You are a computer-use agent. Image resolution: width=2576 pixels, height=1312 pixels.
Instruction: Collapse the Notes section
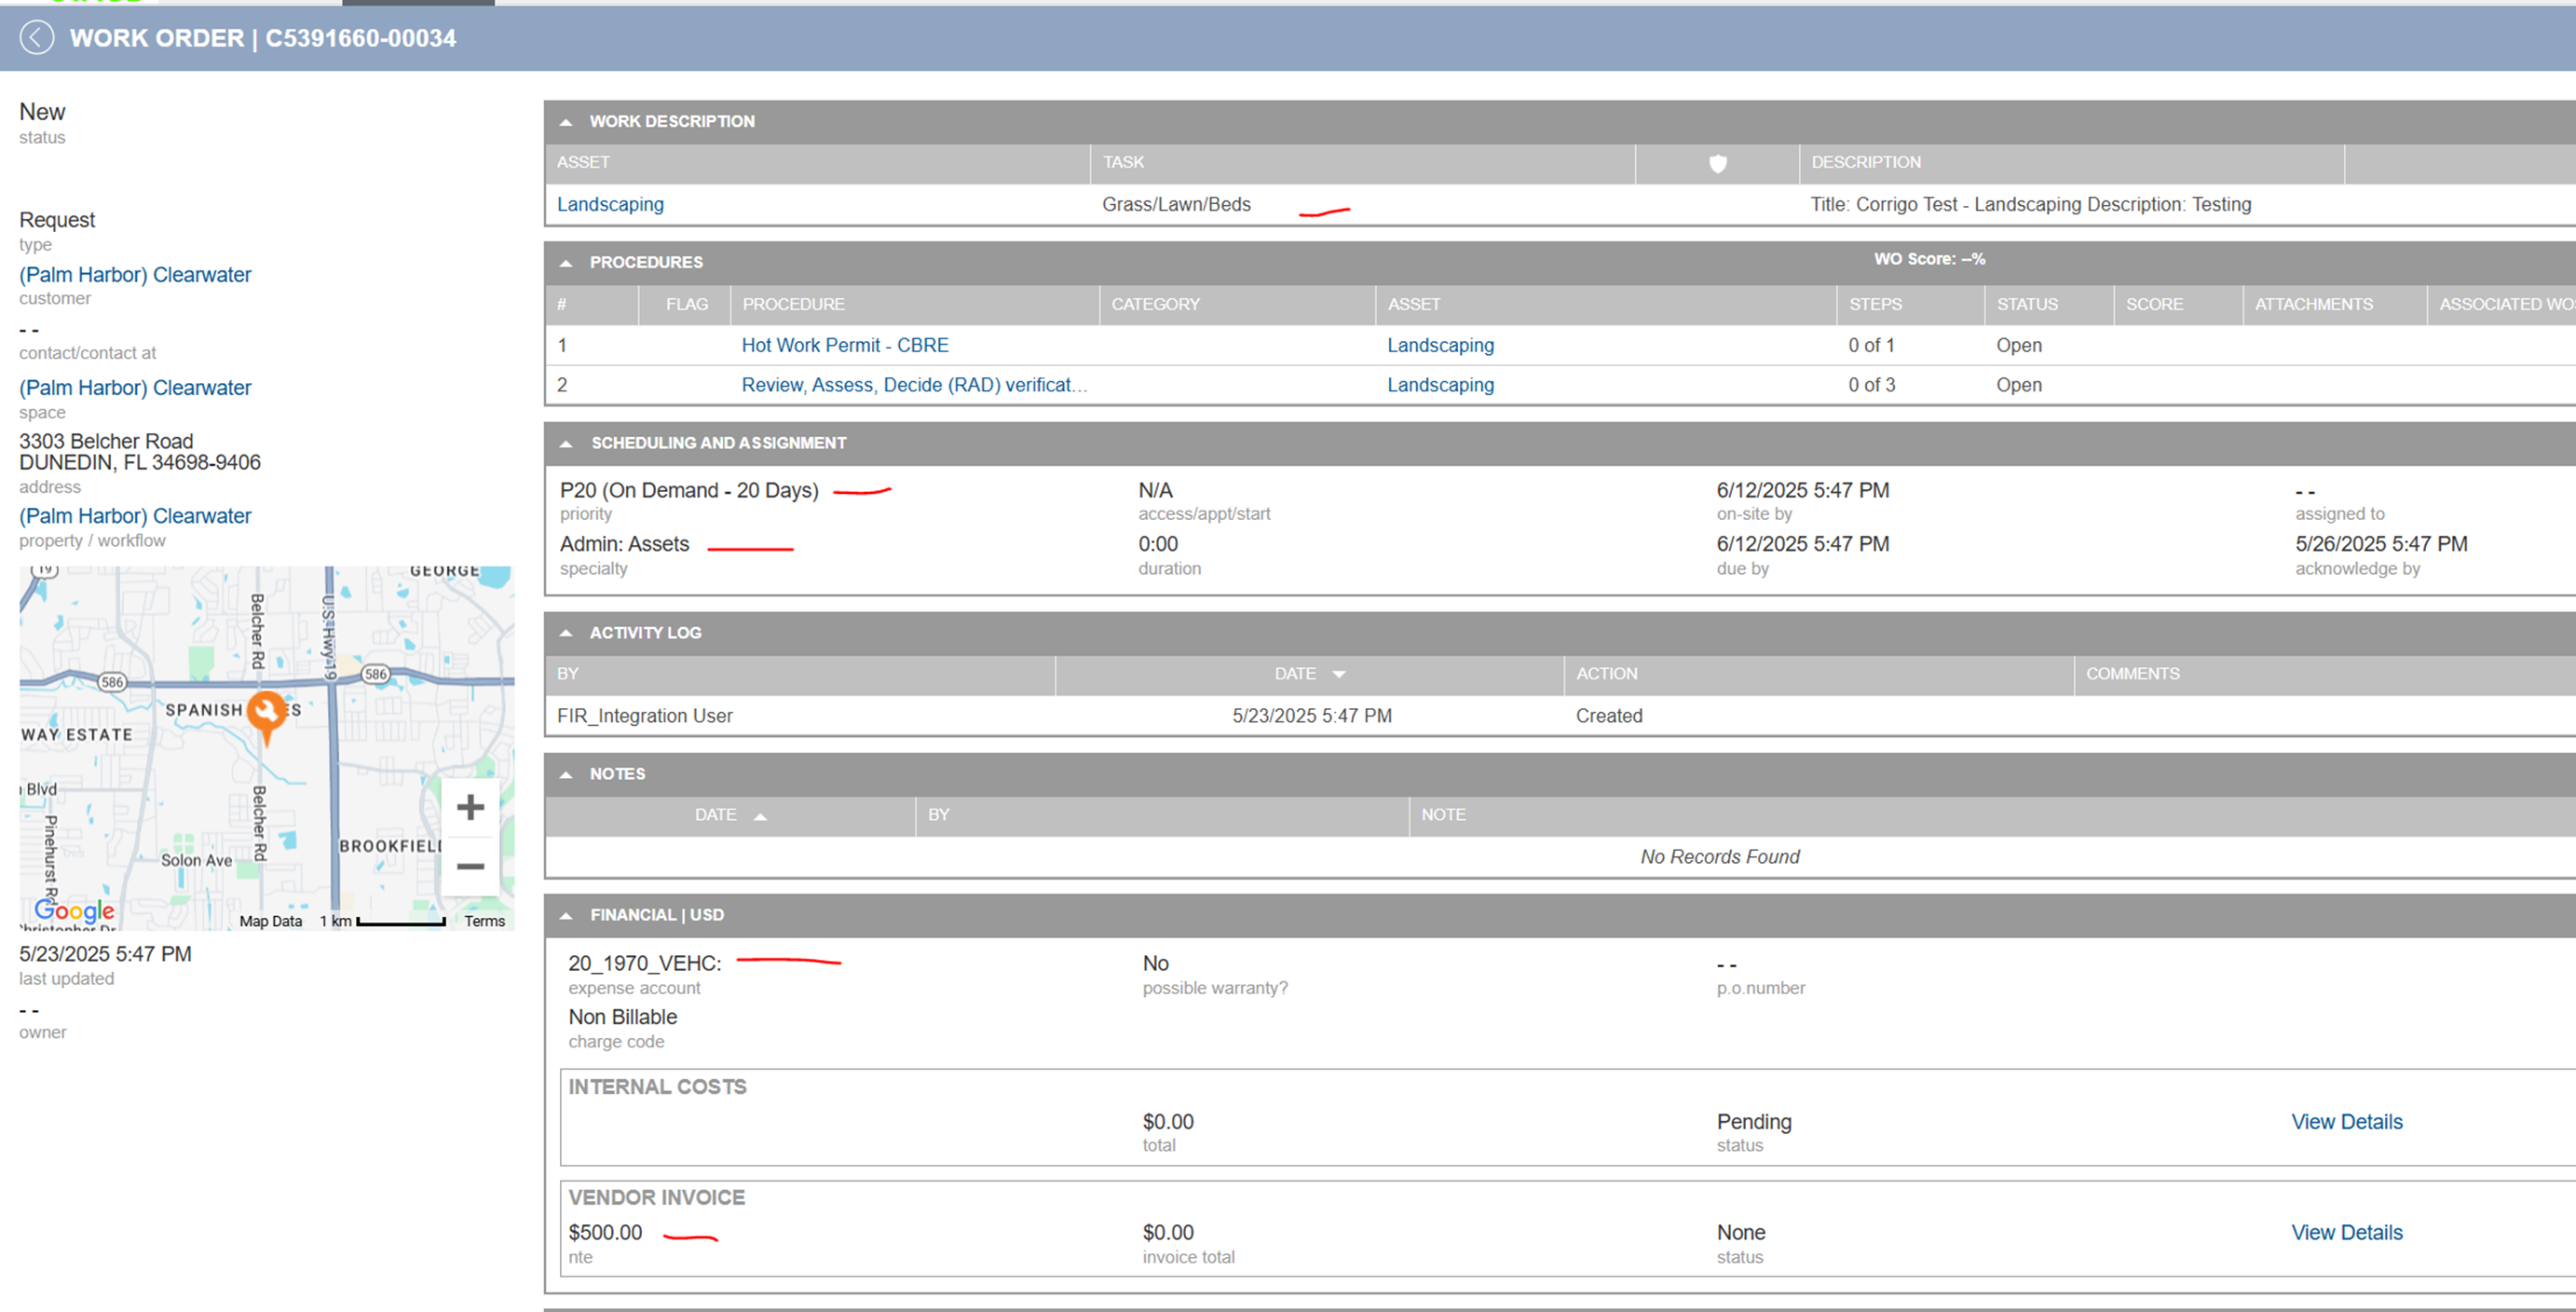pos(566,775)
